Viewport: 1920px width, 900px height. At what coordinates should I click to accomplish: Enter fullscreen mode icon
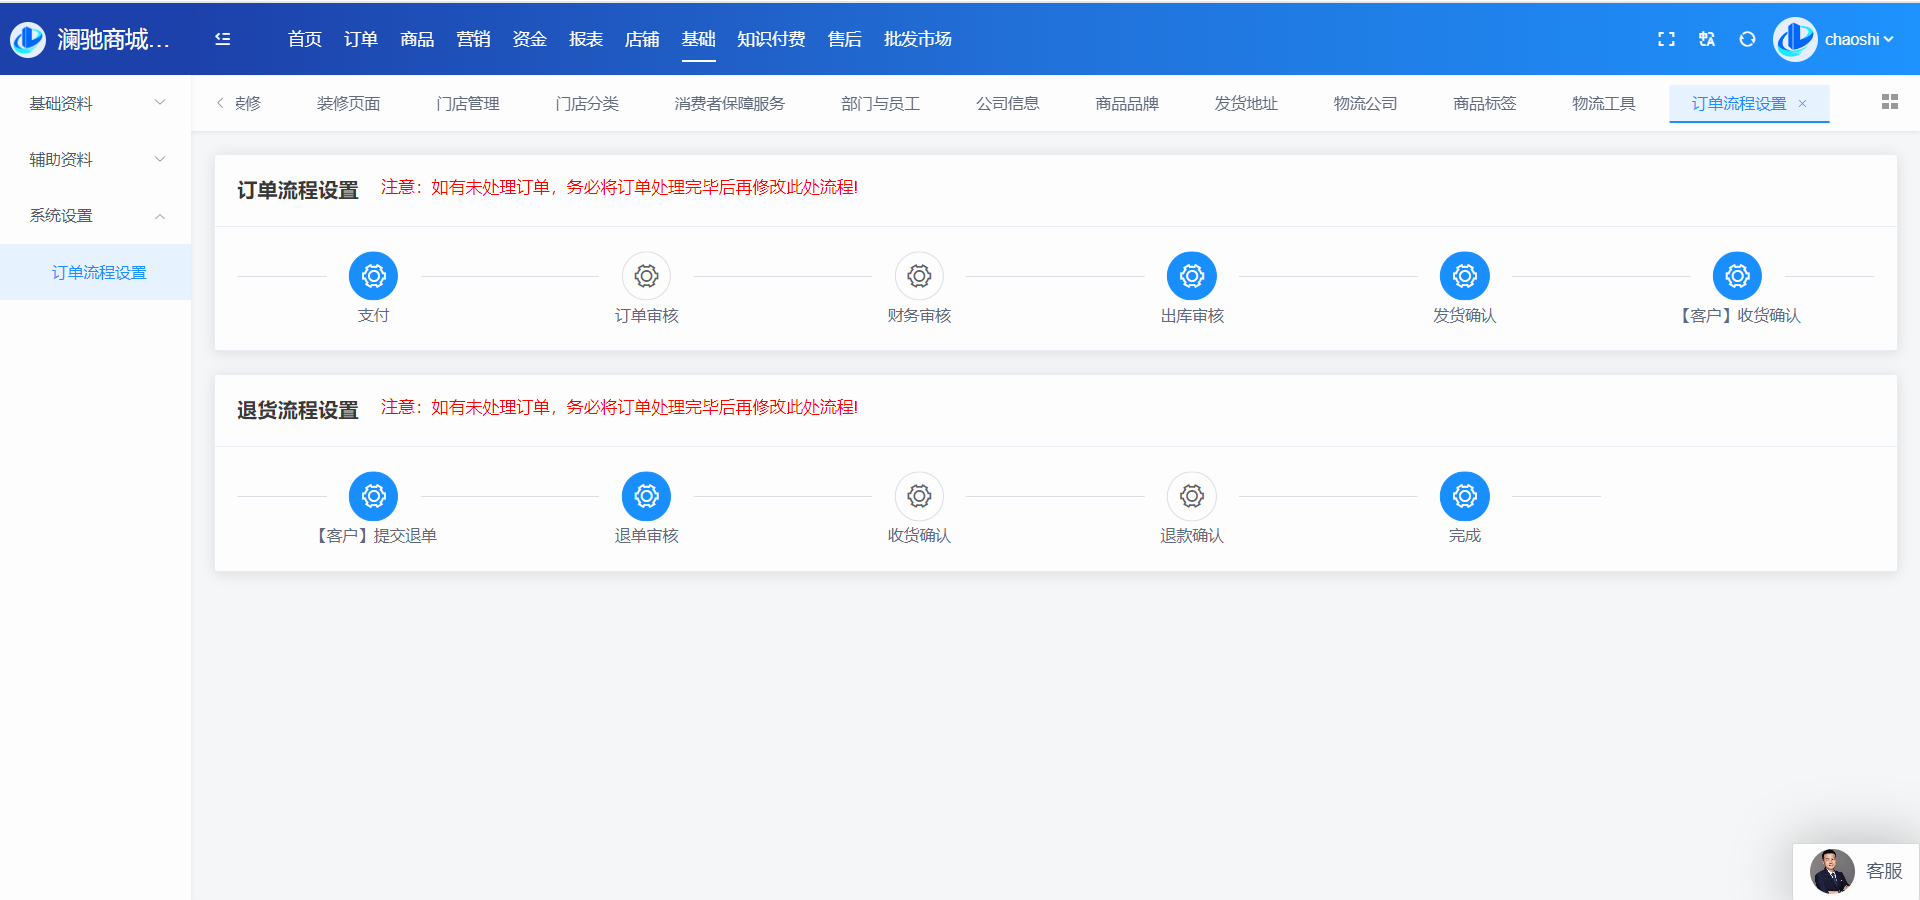1666,39
